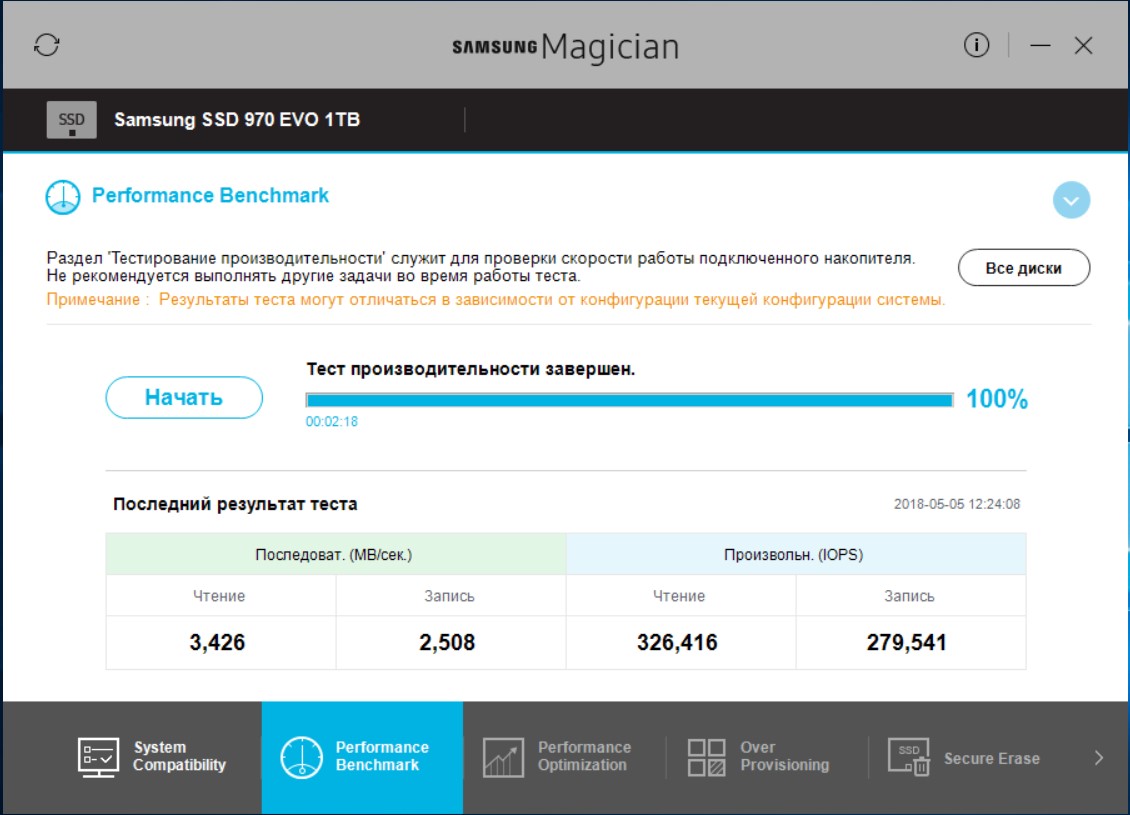
Task: Click the Последний результат теста heading
Action: [235, 504]
